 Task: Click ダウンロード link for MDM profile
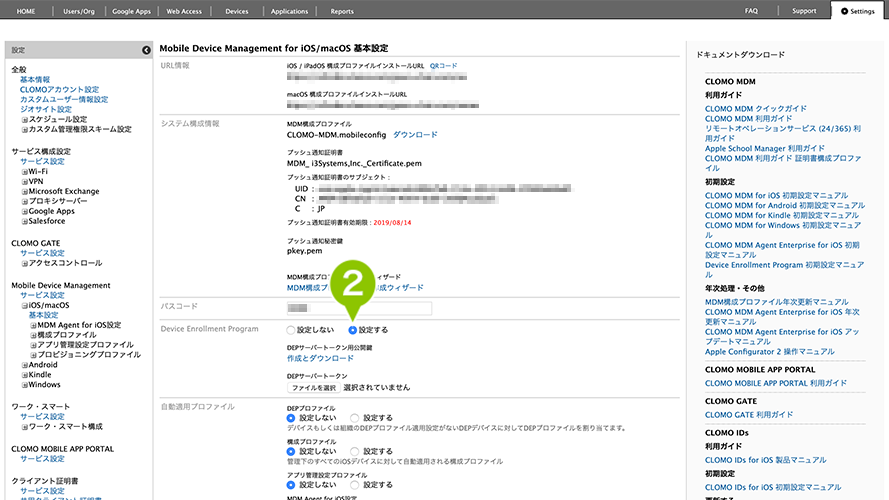click(415, 135)
